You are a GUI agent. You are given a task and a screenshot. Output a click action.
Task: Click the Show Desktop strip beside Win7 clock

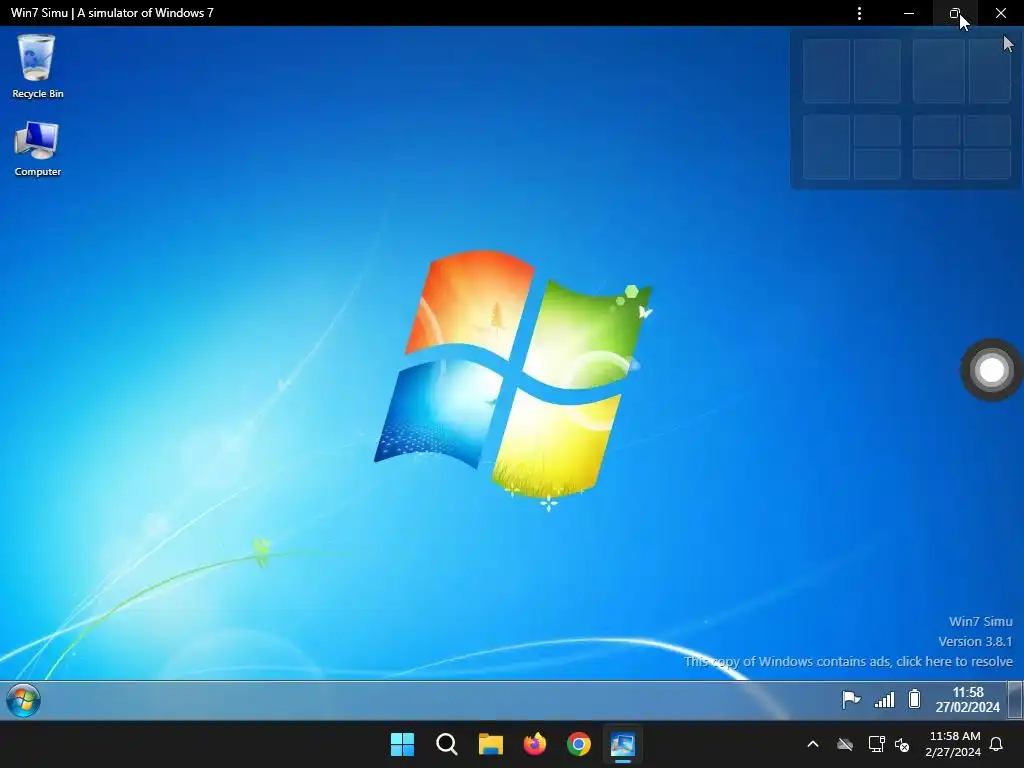click(x=1015, y=699)
